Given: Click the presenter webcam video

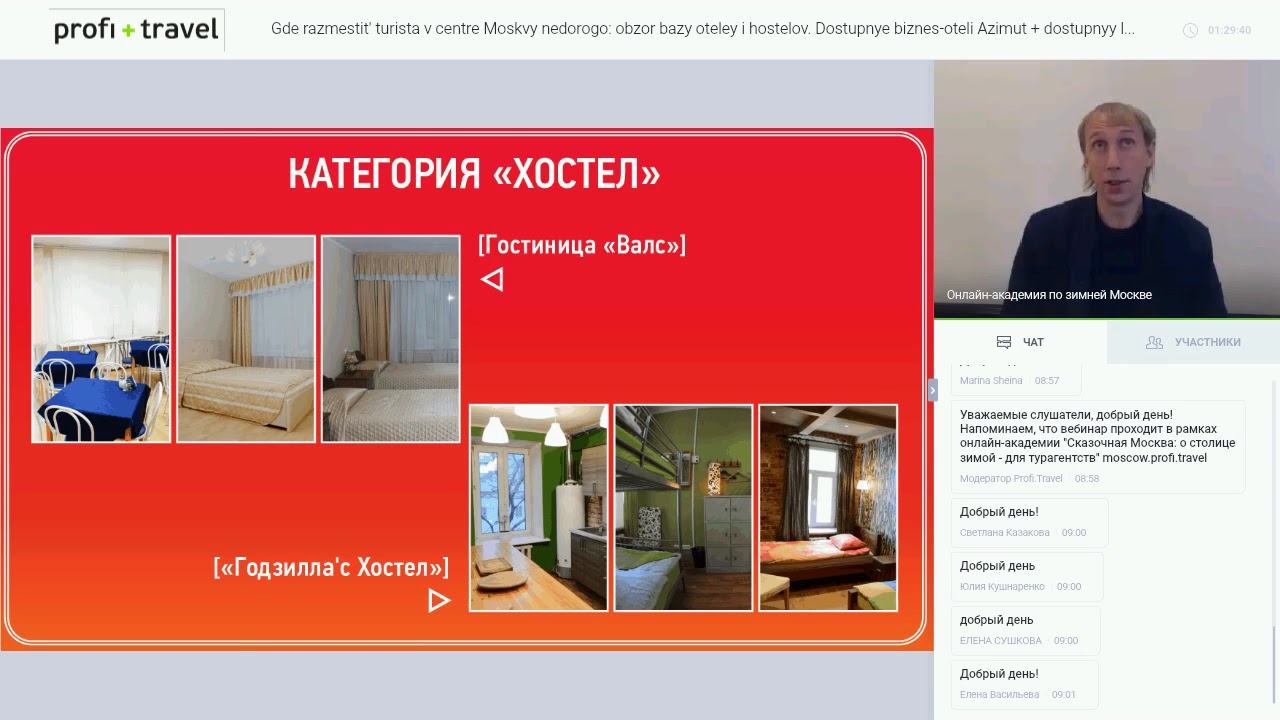Looking at the screenshot, I should [1107, 189].
